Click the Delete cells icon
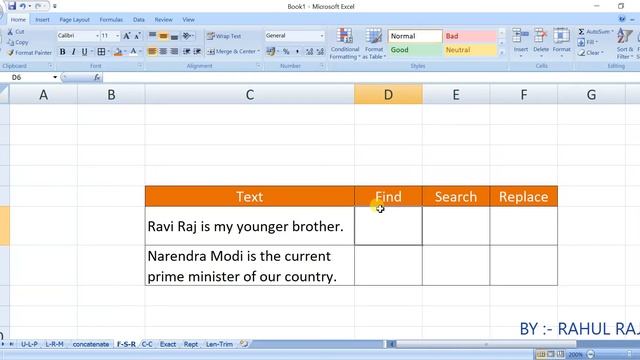 pyautogui.click(x=541, y=36)
